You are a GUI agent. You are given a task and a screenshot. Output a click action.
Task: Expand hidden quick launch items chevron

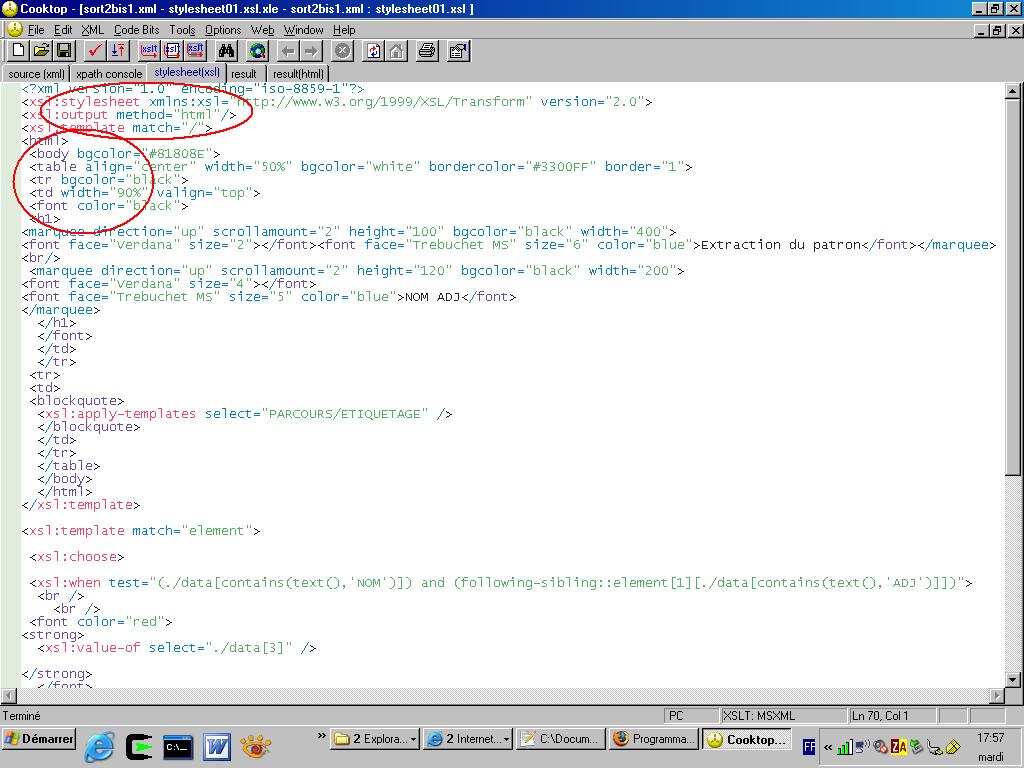coord(321,737)
